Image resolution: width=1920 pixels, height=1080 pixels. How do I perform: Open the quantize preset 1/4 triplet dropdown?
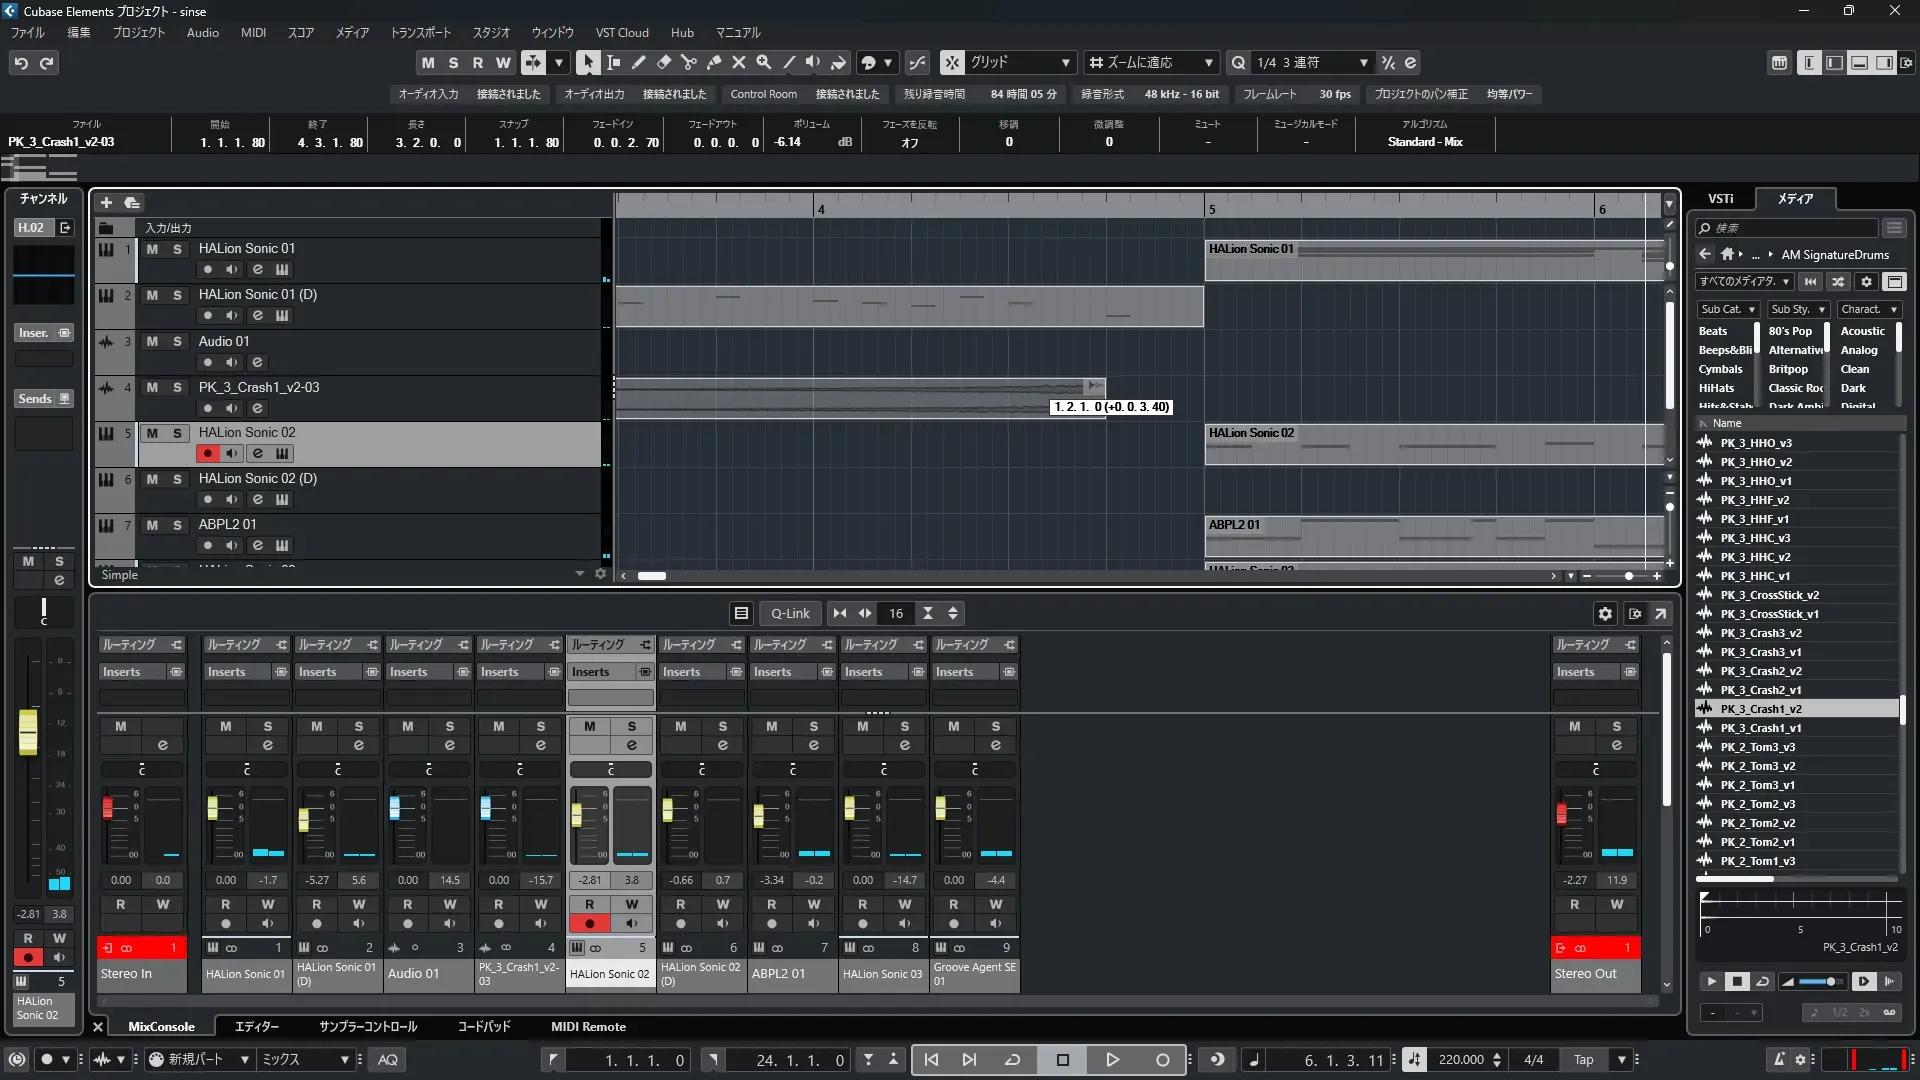coord(1363,63)
